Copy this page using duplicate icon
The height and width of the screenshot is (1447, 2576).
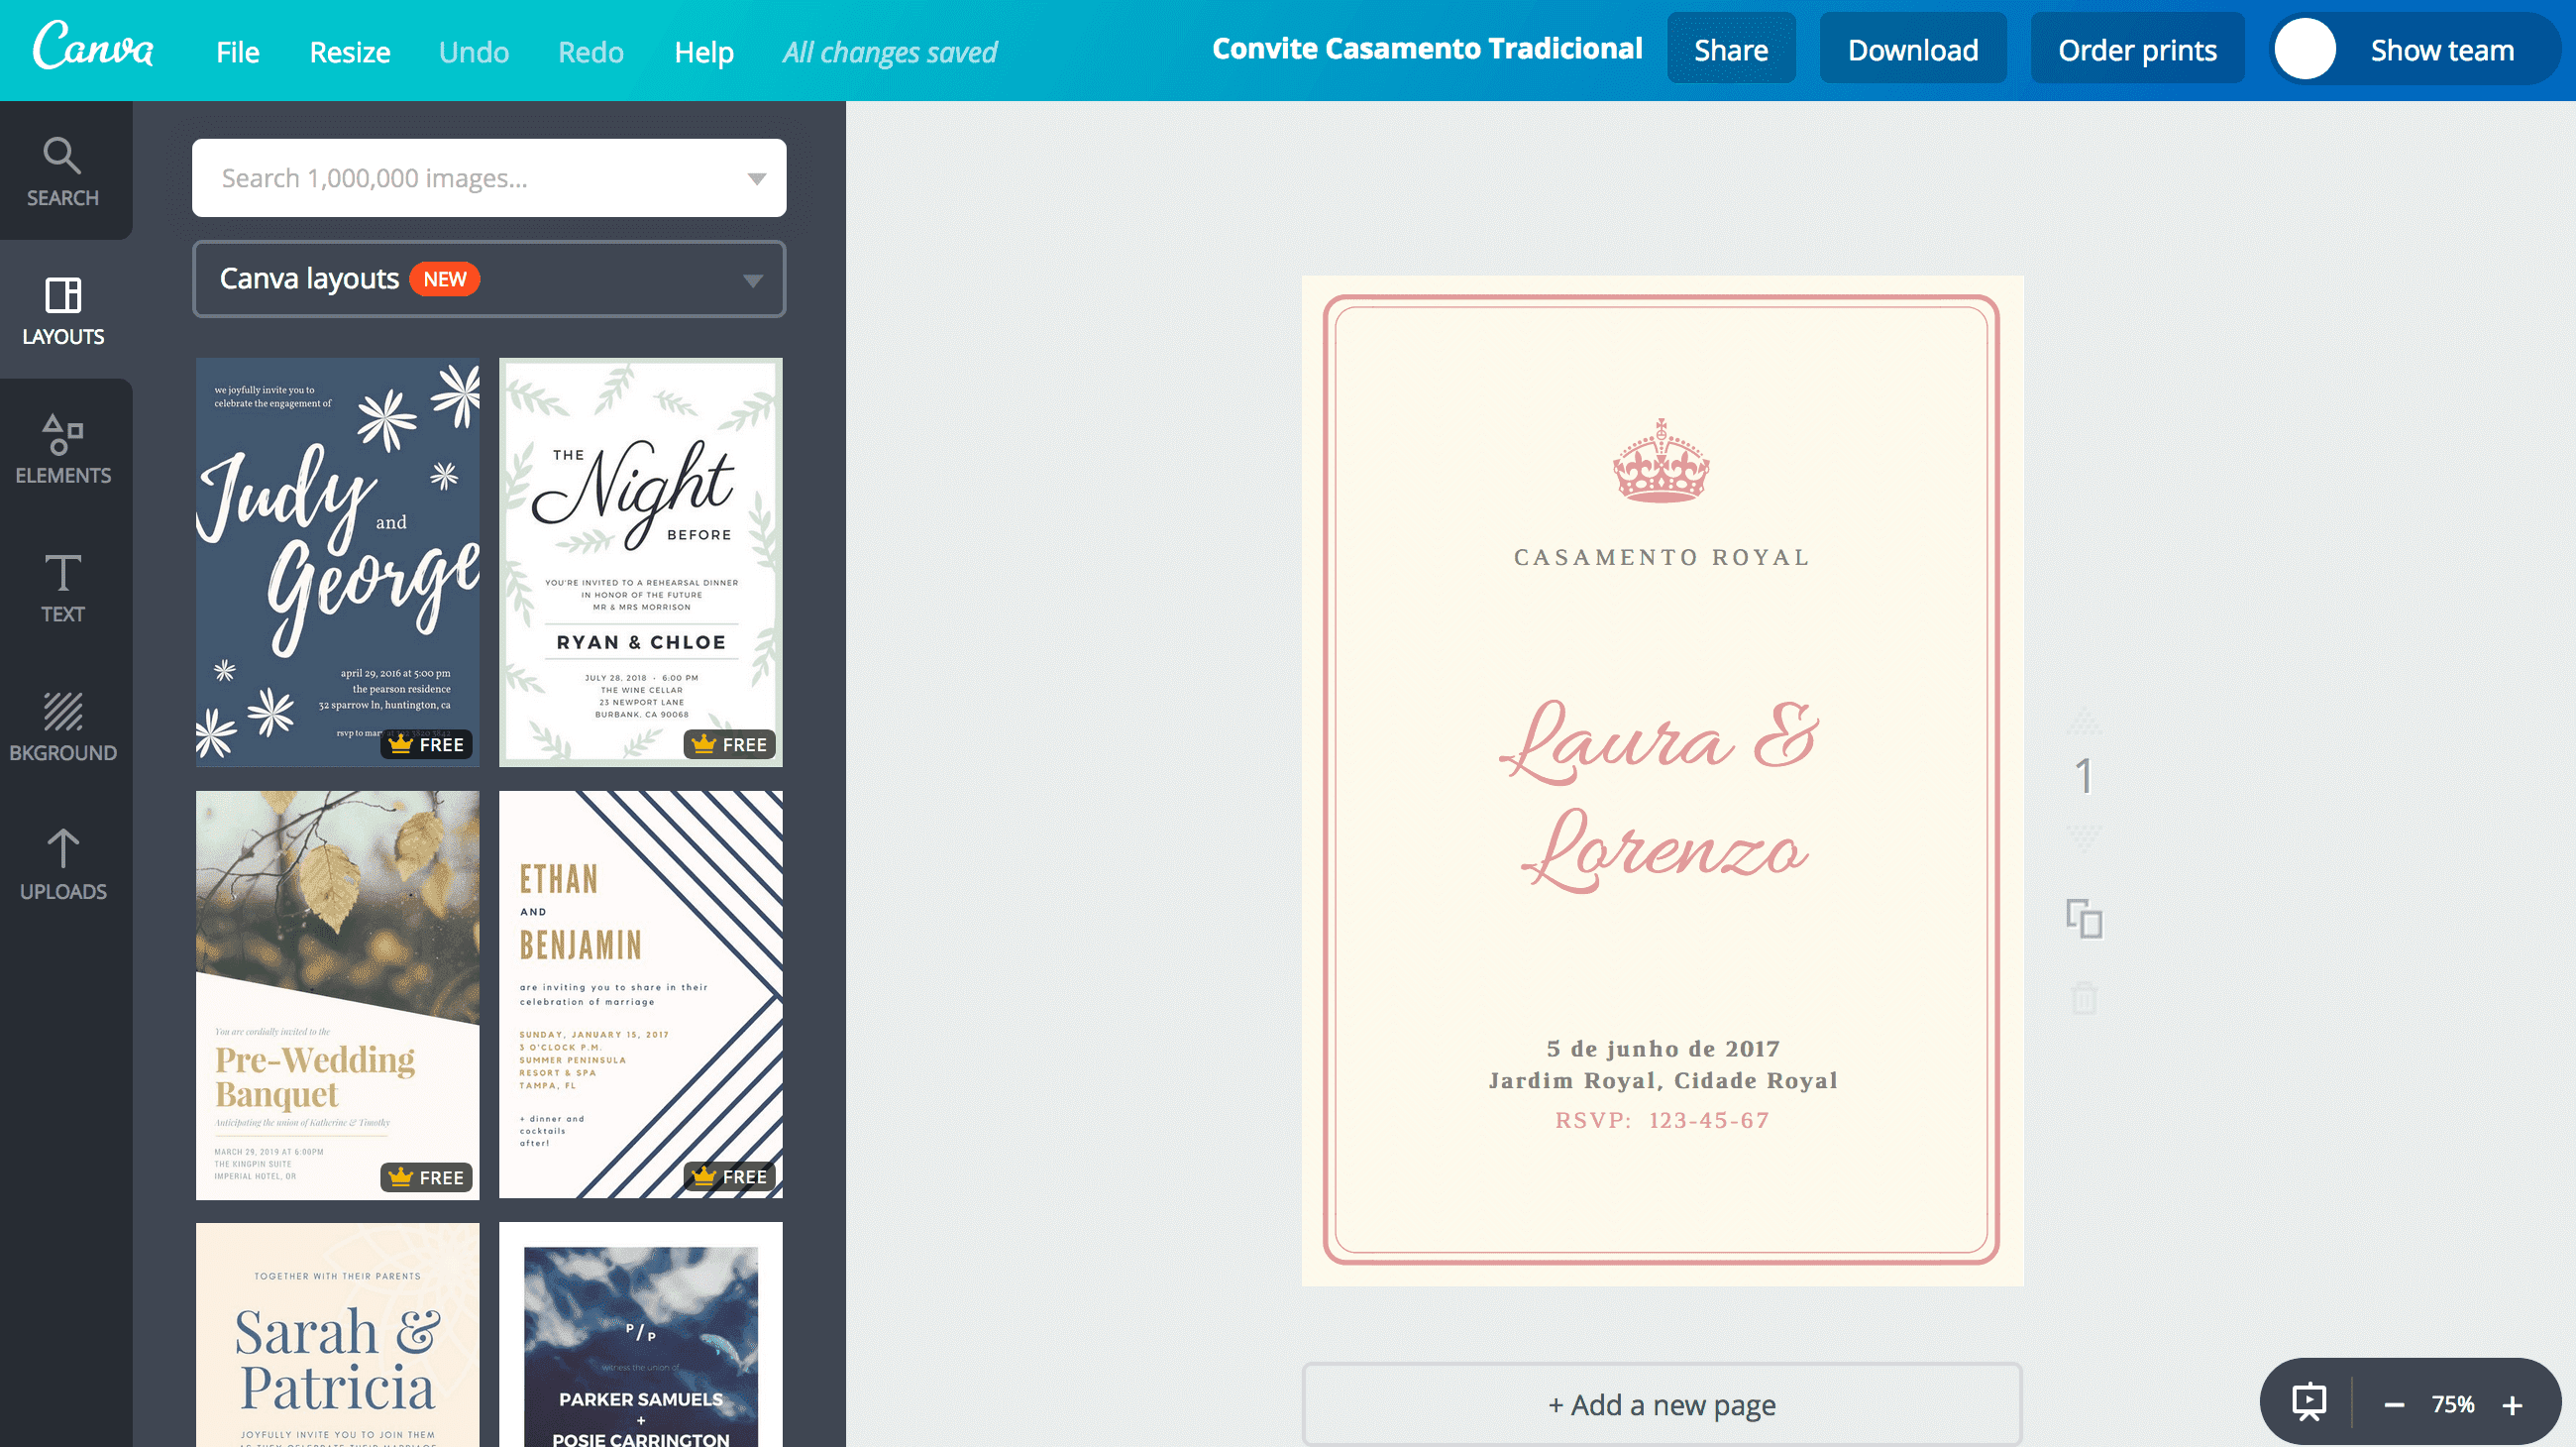tap(2084, 918)
